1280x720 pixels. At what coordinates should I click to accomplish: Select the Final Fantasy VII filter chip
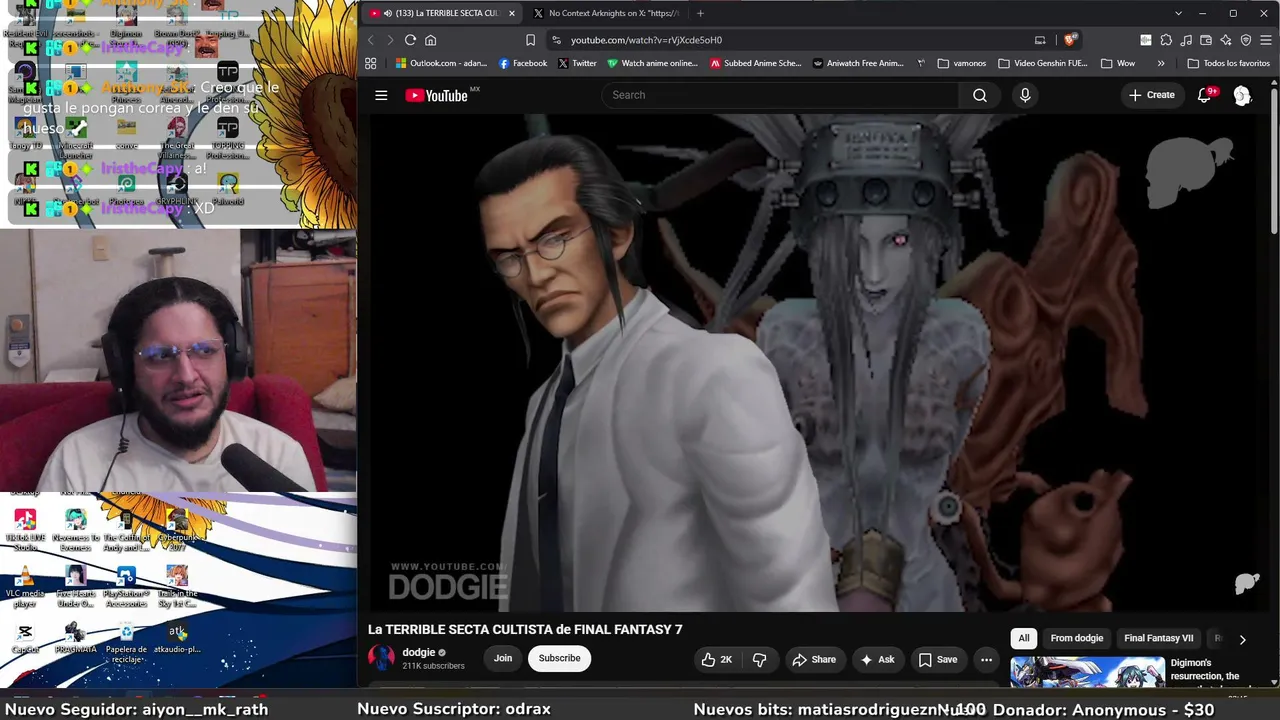click(x=1158, y=638)
